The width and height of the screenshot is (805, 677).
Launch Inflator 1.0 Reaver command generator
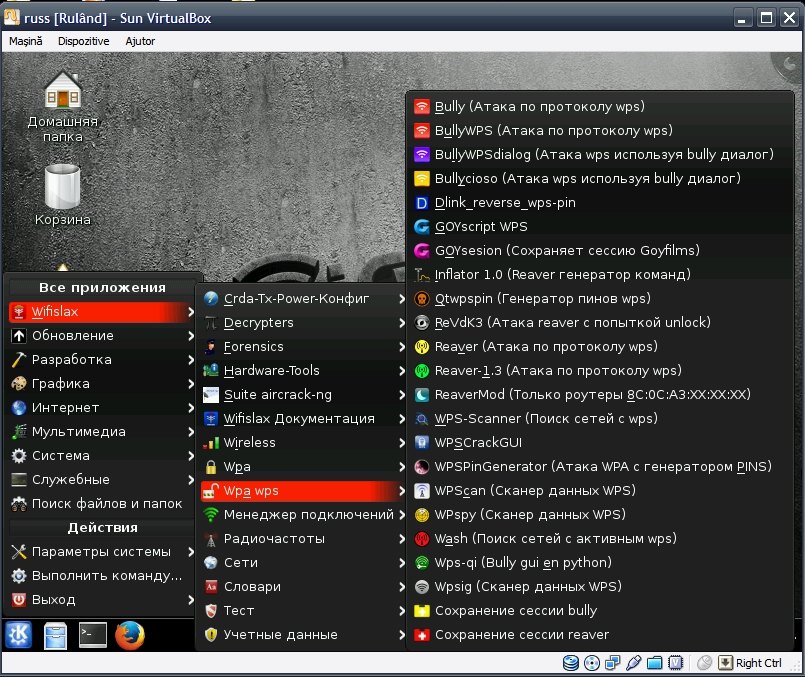tap(600, 275)
